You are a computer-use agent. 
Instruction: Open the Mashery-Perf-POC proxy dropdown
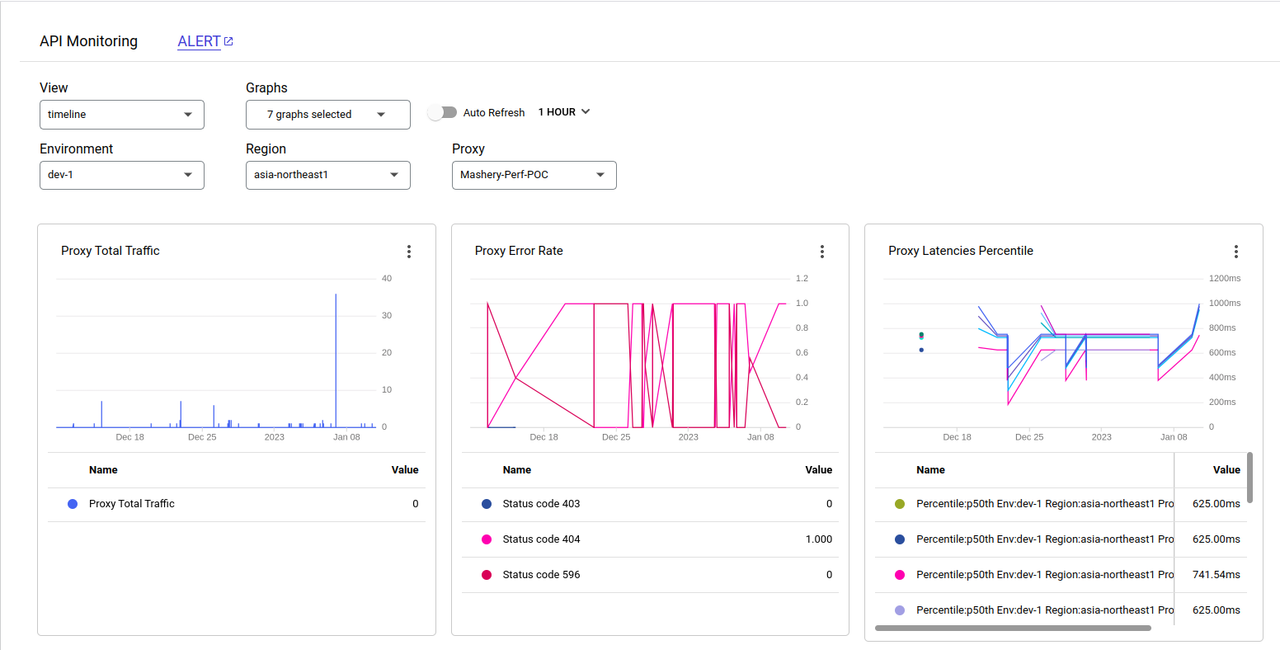[x=534, y=175]
